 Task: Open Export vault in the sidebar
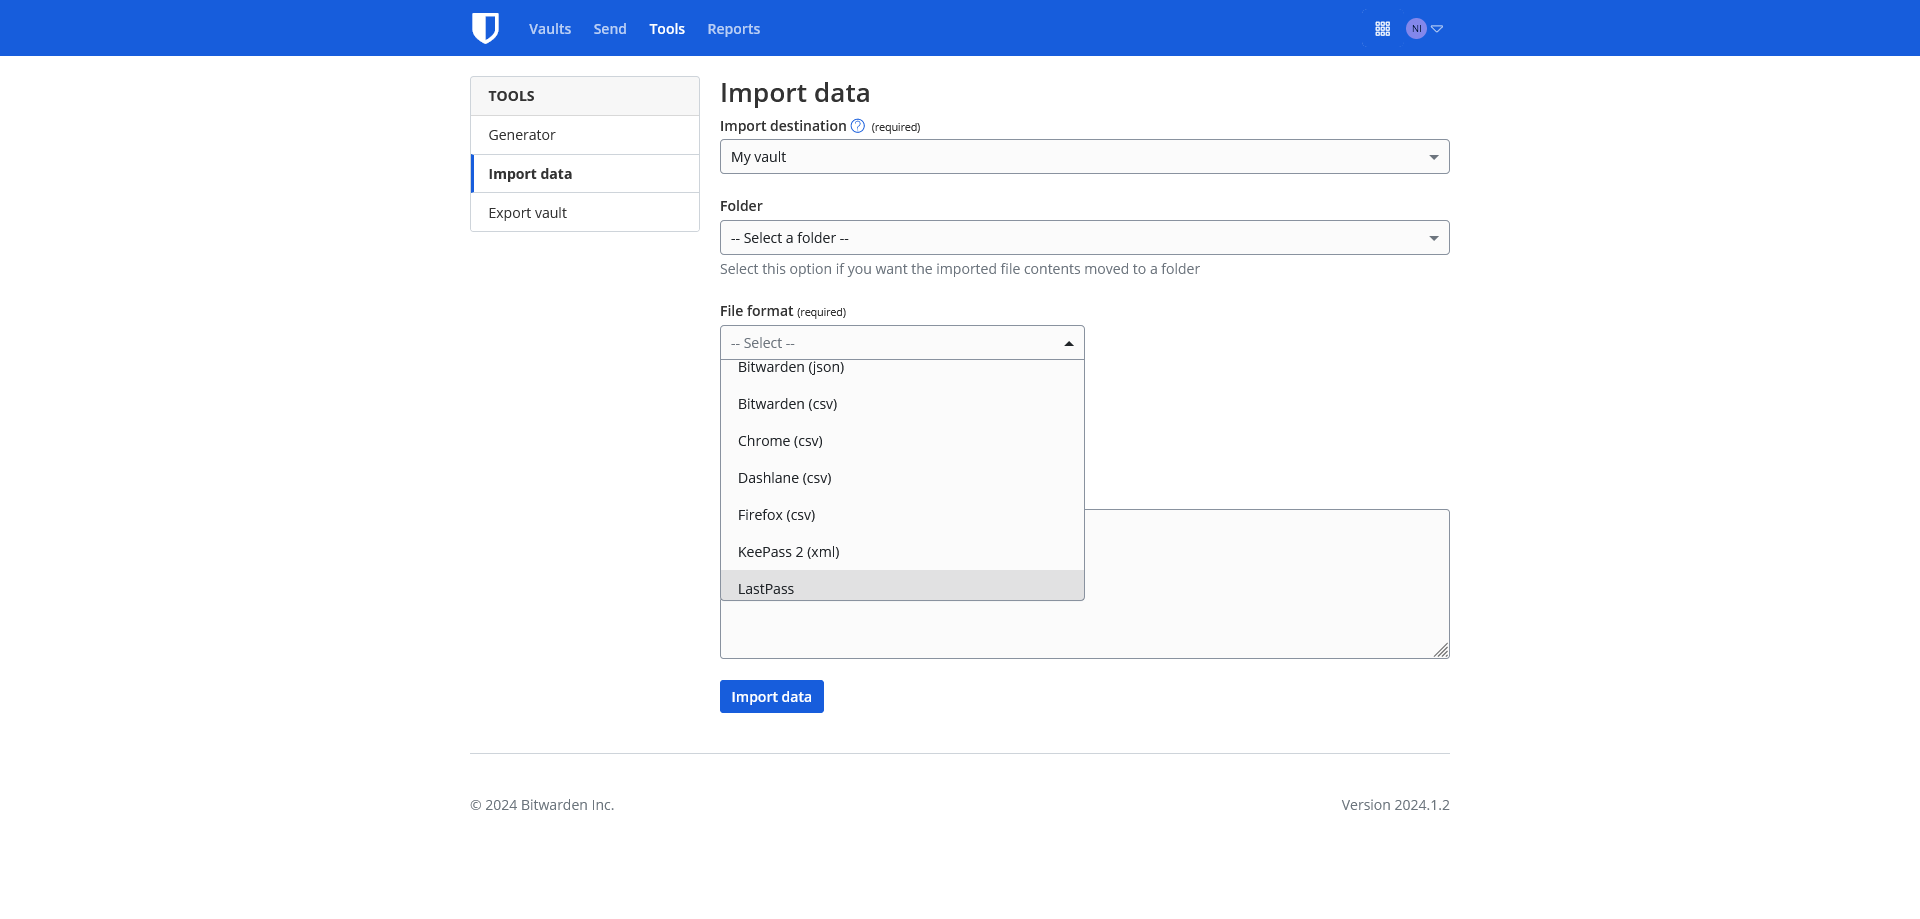(x=528, y=213)
